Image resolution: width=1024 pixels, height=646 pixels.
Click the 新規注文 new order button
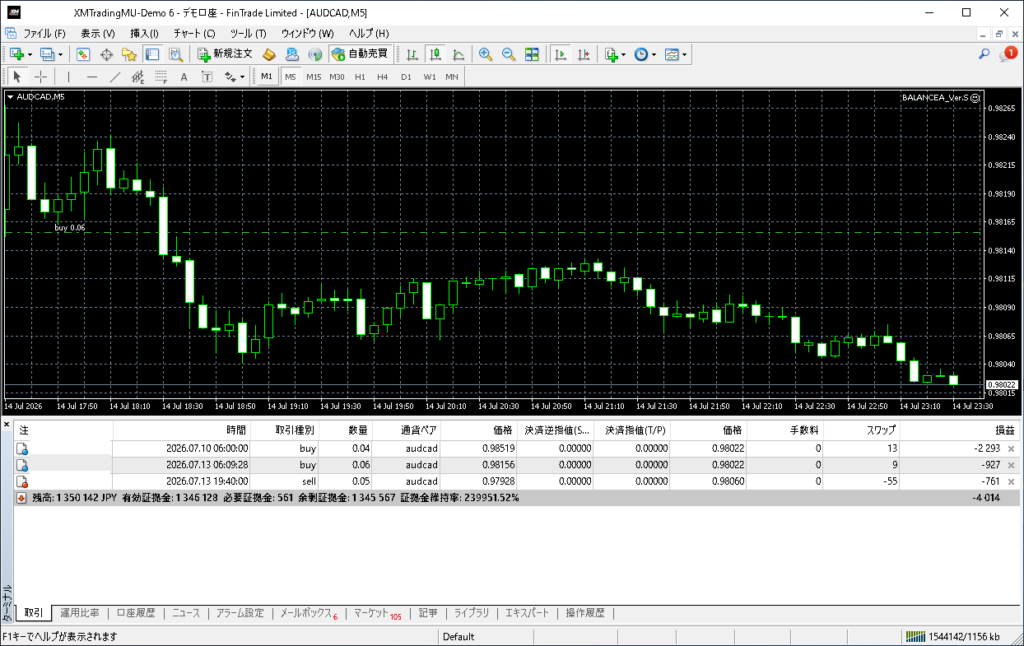(225, 54)
